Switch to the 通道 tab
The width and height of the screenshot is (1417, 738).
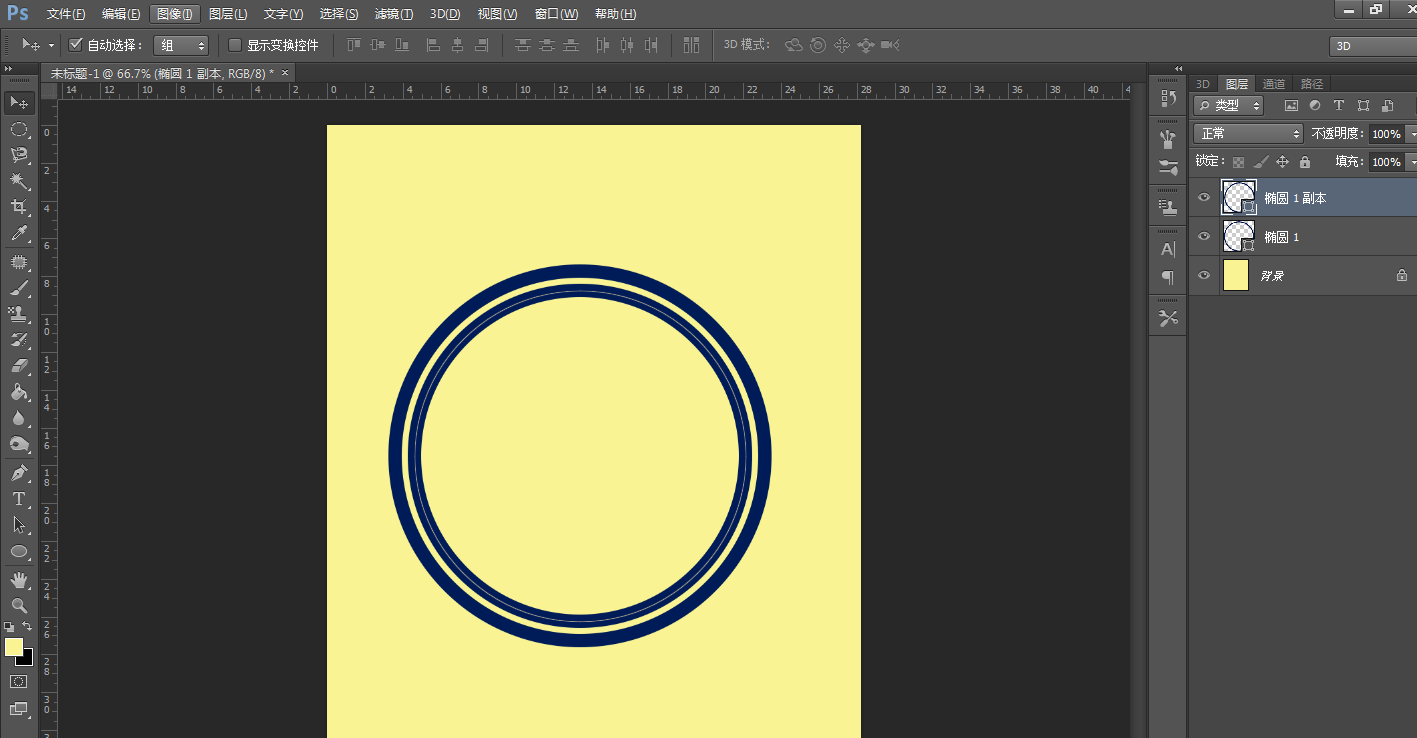click(x=1273, y=84)
